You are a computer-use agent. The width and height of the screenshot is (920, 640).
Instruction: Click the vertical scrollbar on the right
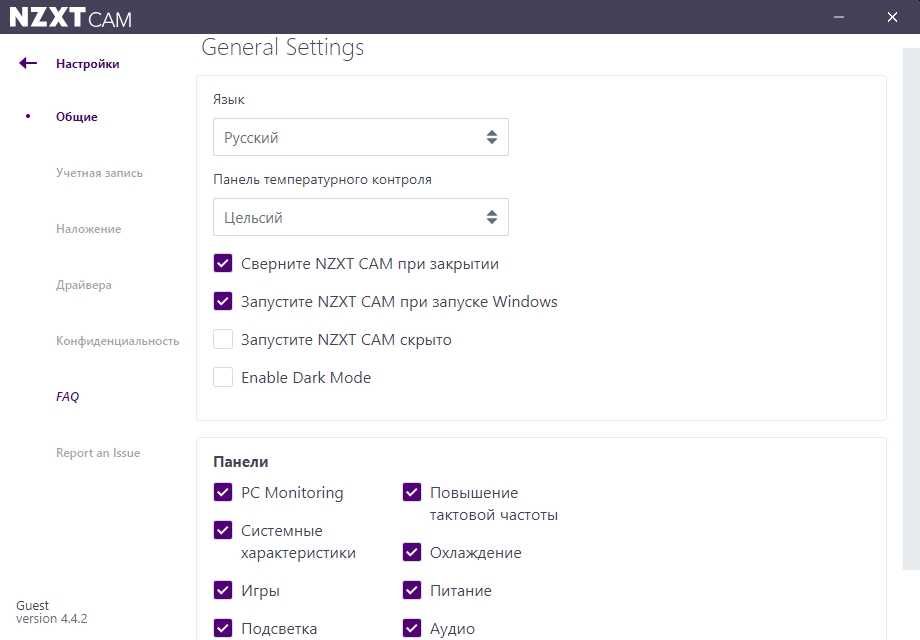coord(911,300)
